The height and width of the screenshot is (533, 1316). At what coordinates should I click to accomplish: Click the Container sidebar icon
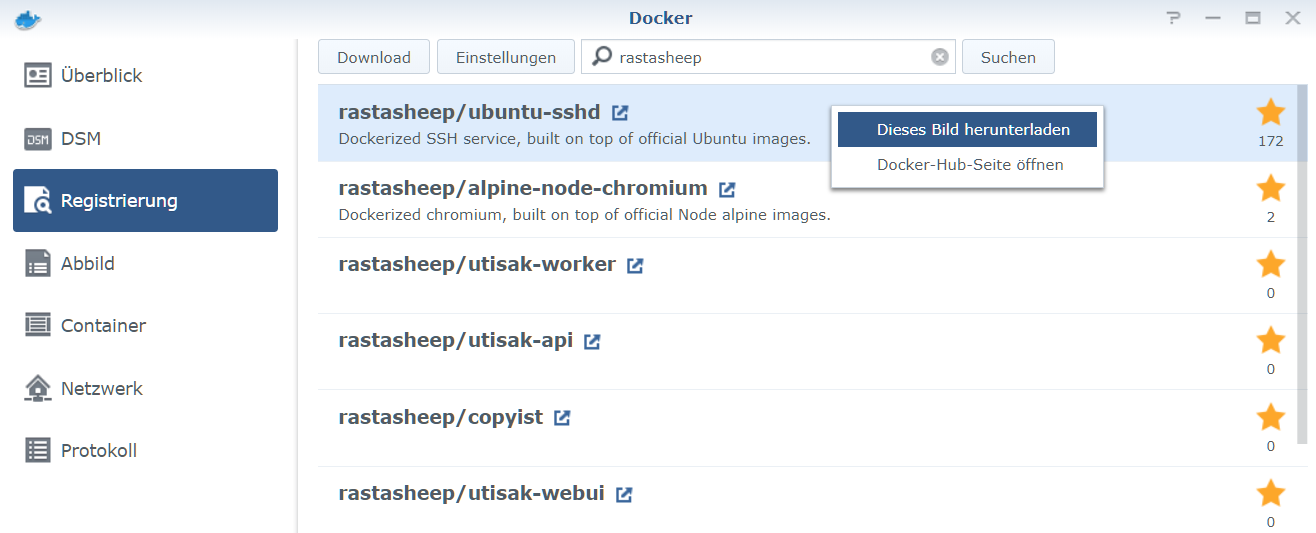click(x=38, y=325)
